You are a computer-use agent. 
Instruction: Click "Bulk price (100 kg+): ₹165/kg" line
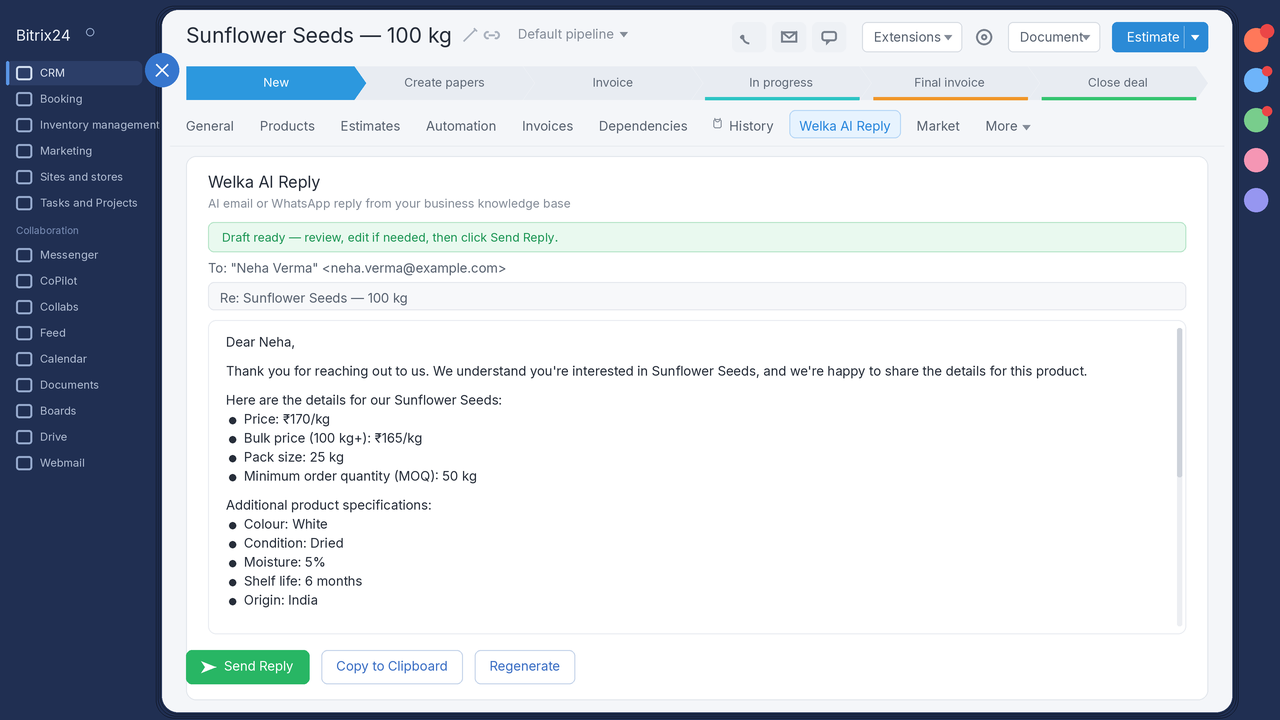(333, 438)
